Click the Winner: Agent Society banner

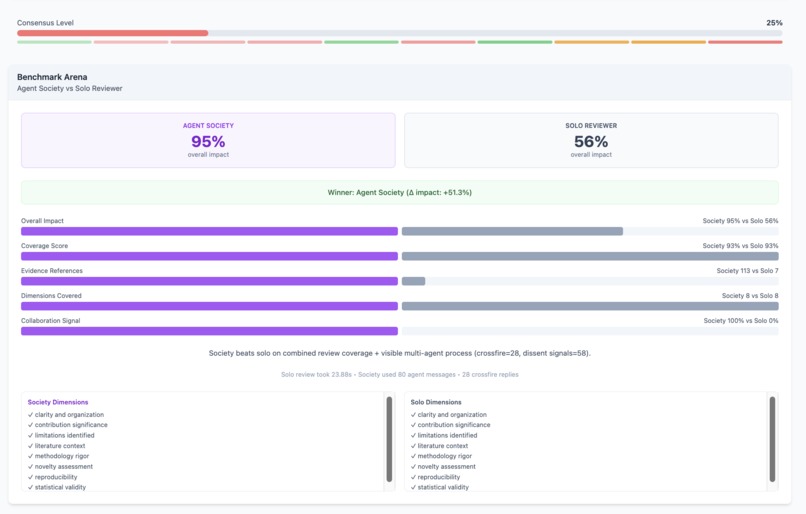click(399, 192)
